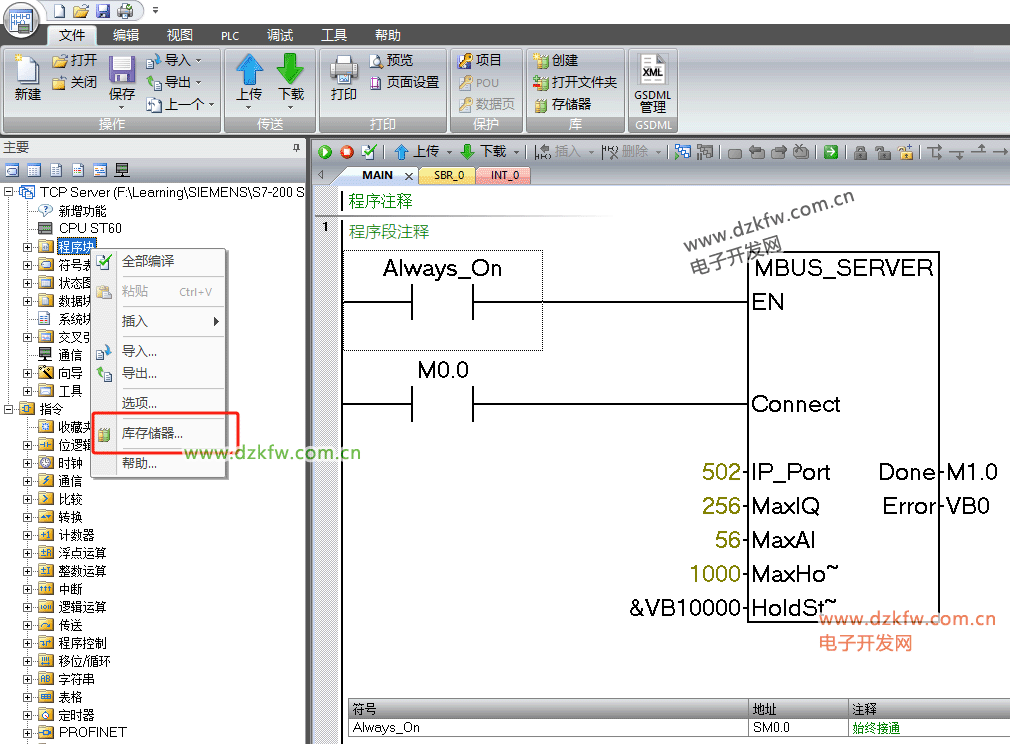
Task: Open the 导入 (Import) dropdown arrow in ribbon
Action: pos(198,60)
